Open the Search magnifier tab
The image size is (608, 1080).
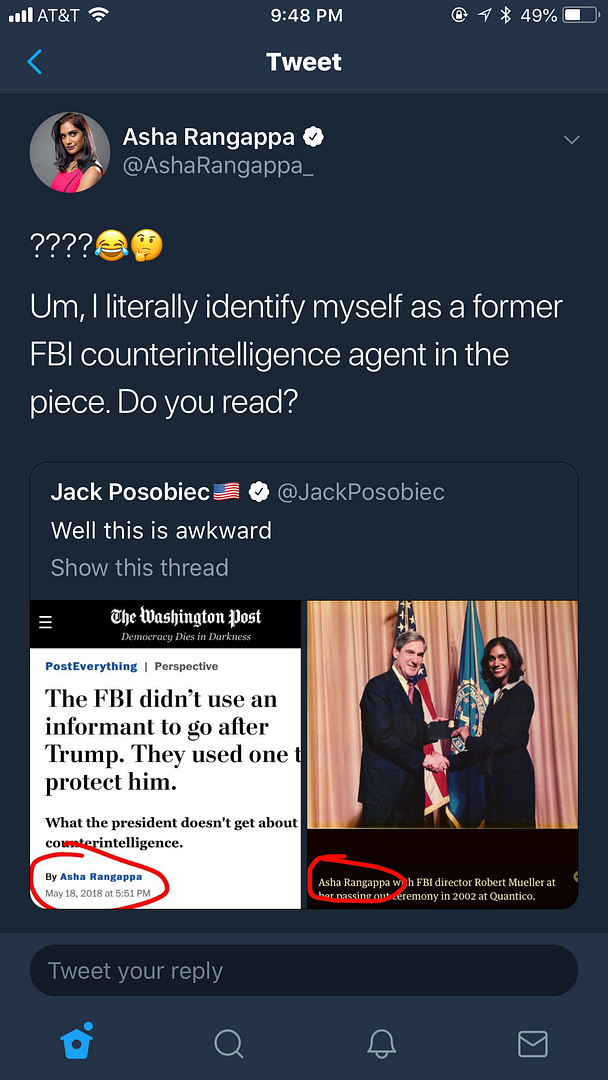pos(229,1043)
